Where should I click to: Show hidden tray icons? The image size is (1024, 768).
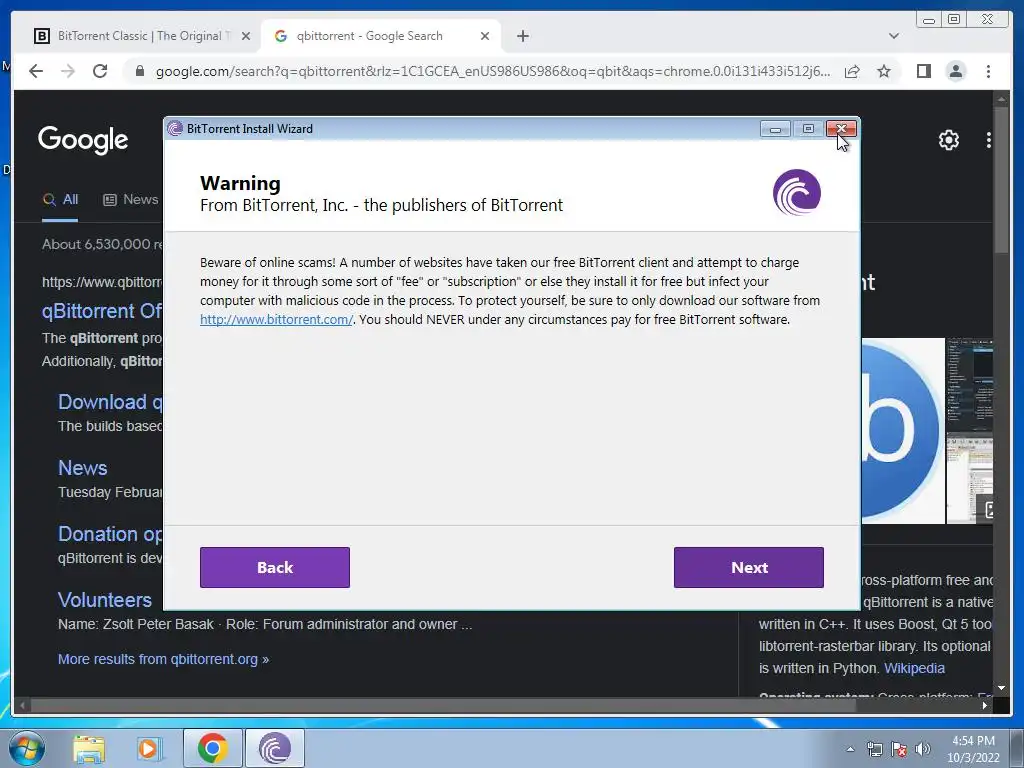(x=850, y=749)
